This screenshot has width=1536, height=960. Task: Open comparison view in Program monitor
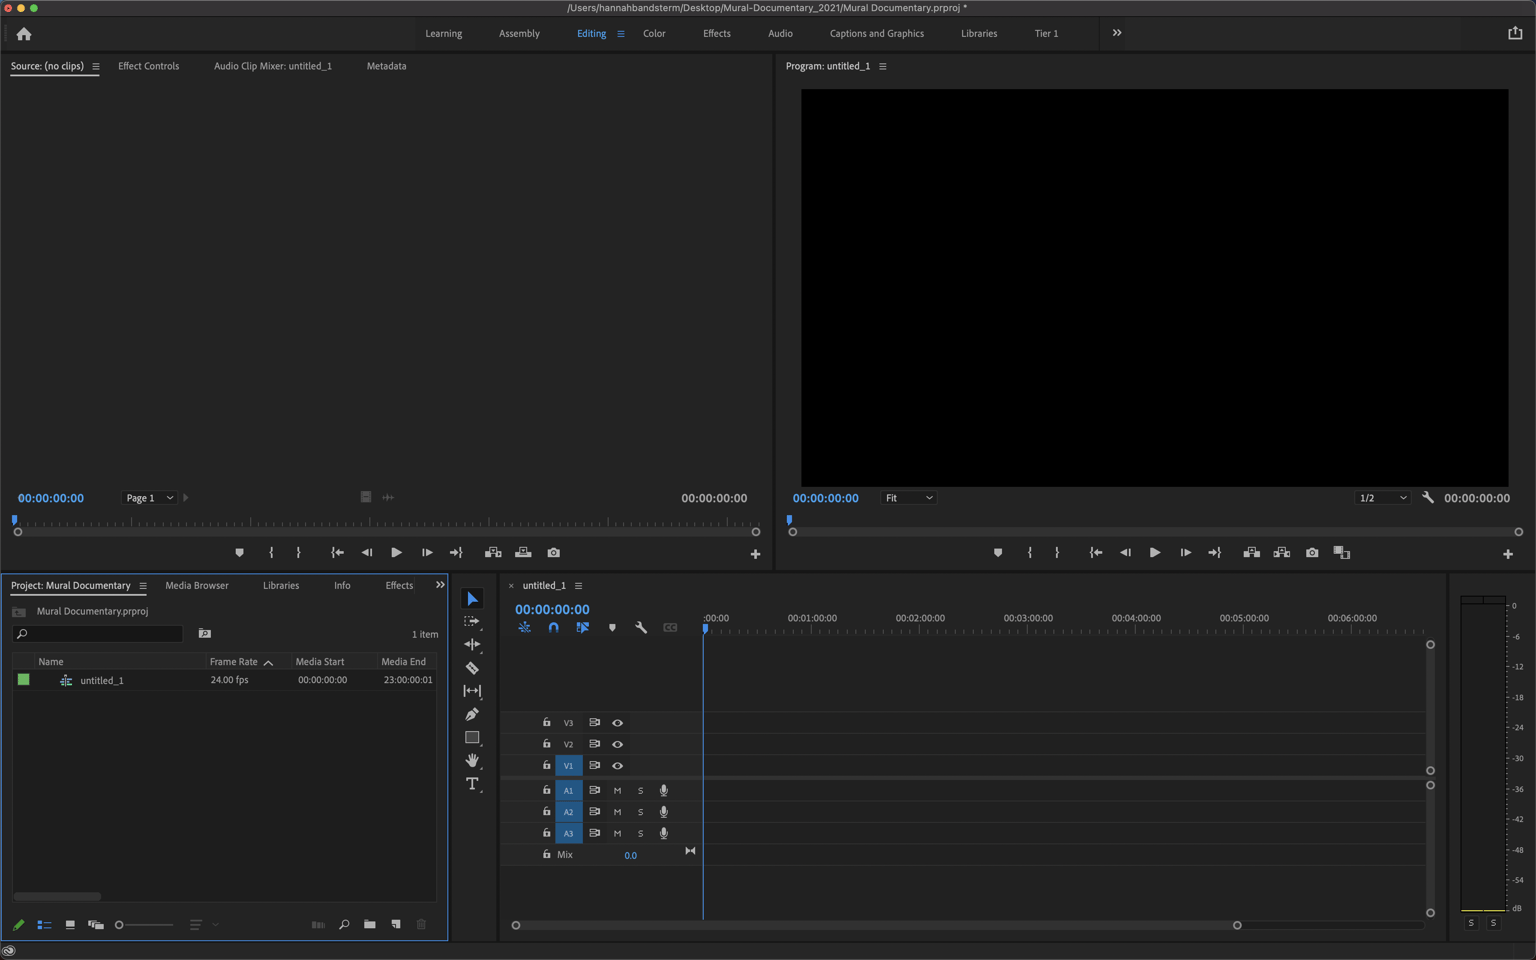pyautogui.click(x=1342, y=553)
